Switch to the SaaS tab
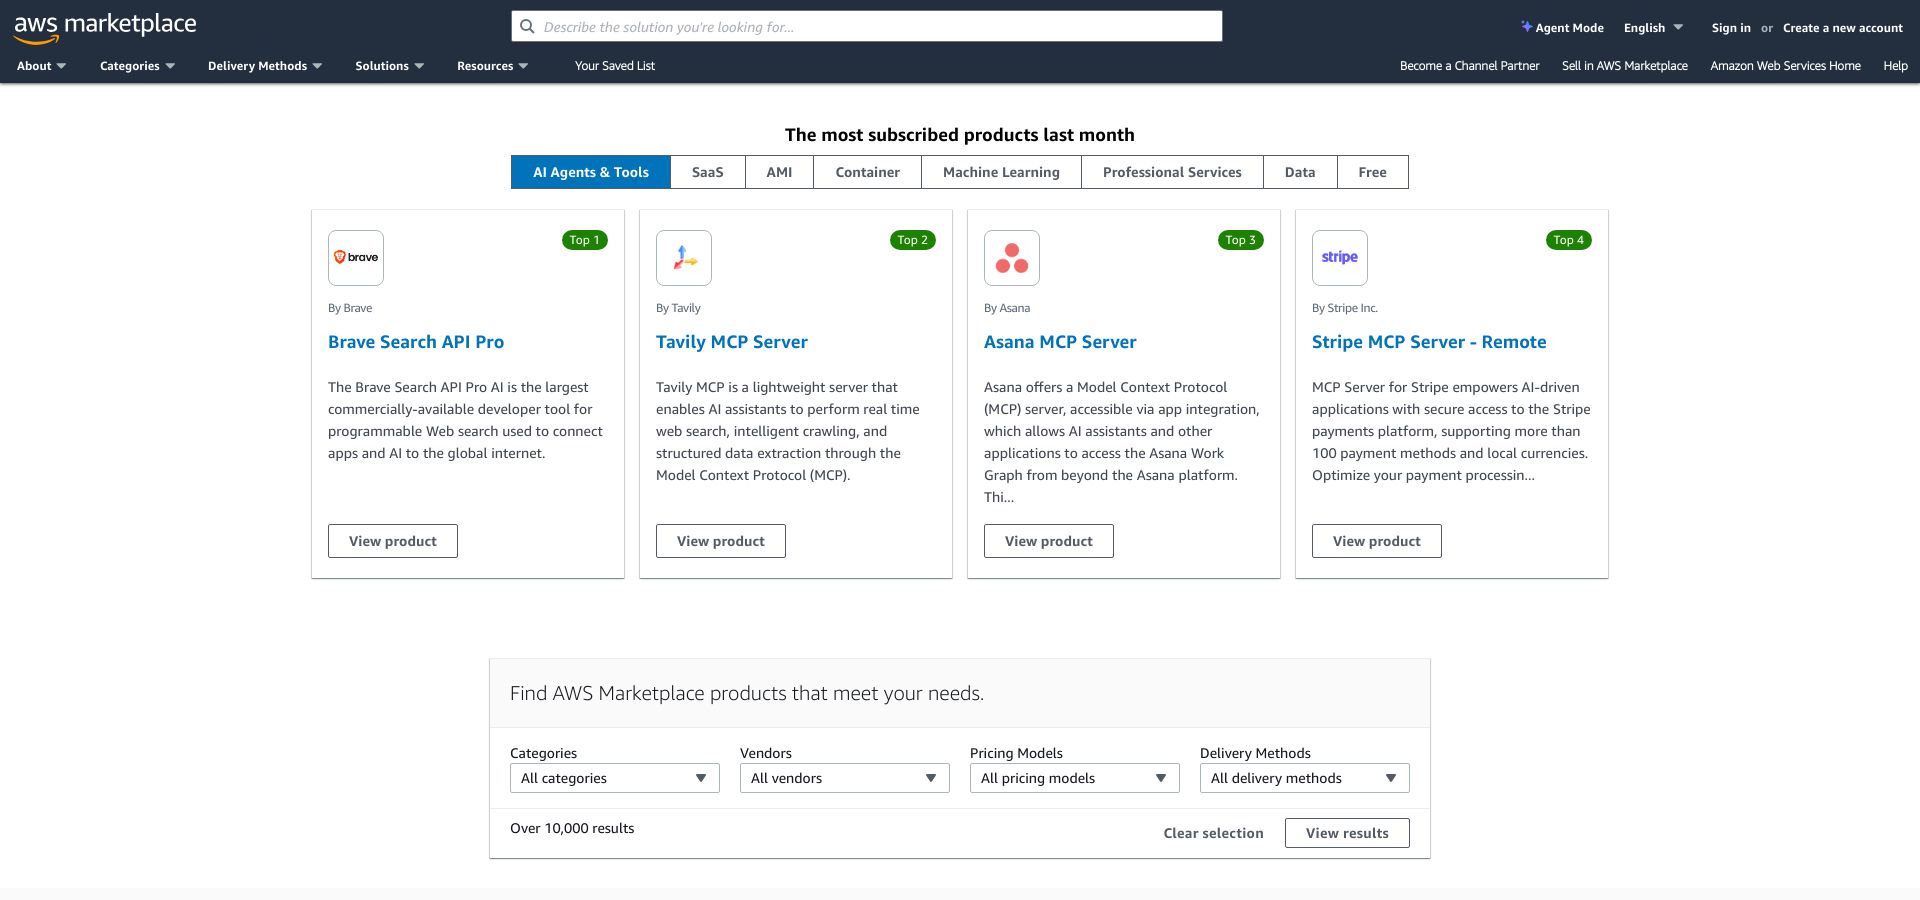 (x=707, y=172)
